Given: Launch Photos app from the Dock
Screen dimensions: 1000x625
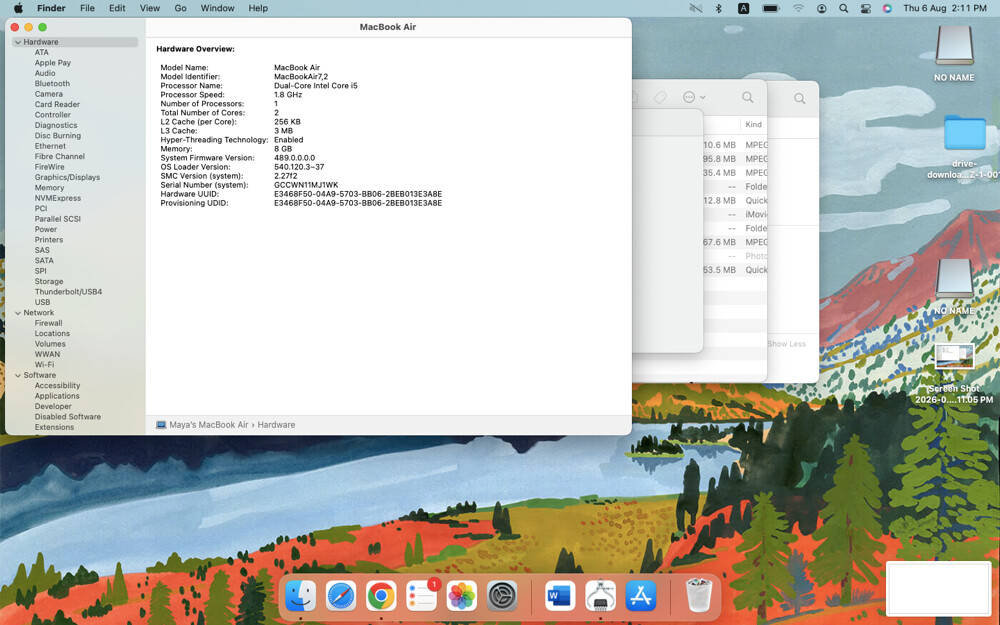Looking at the screenshot, I should (462, 596).
